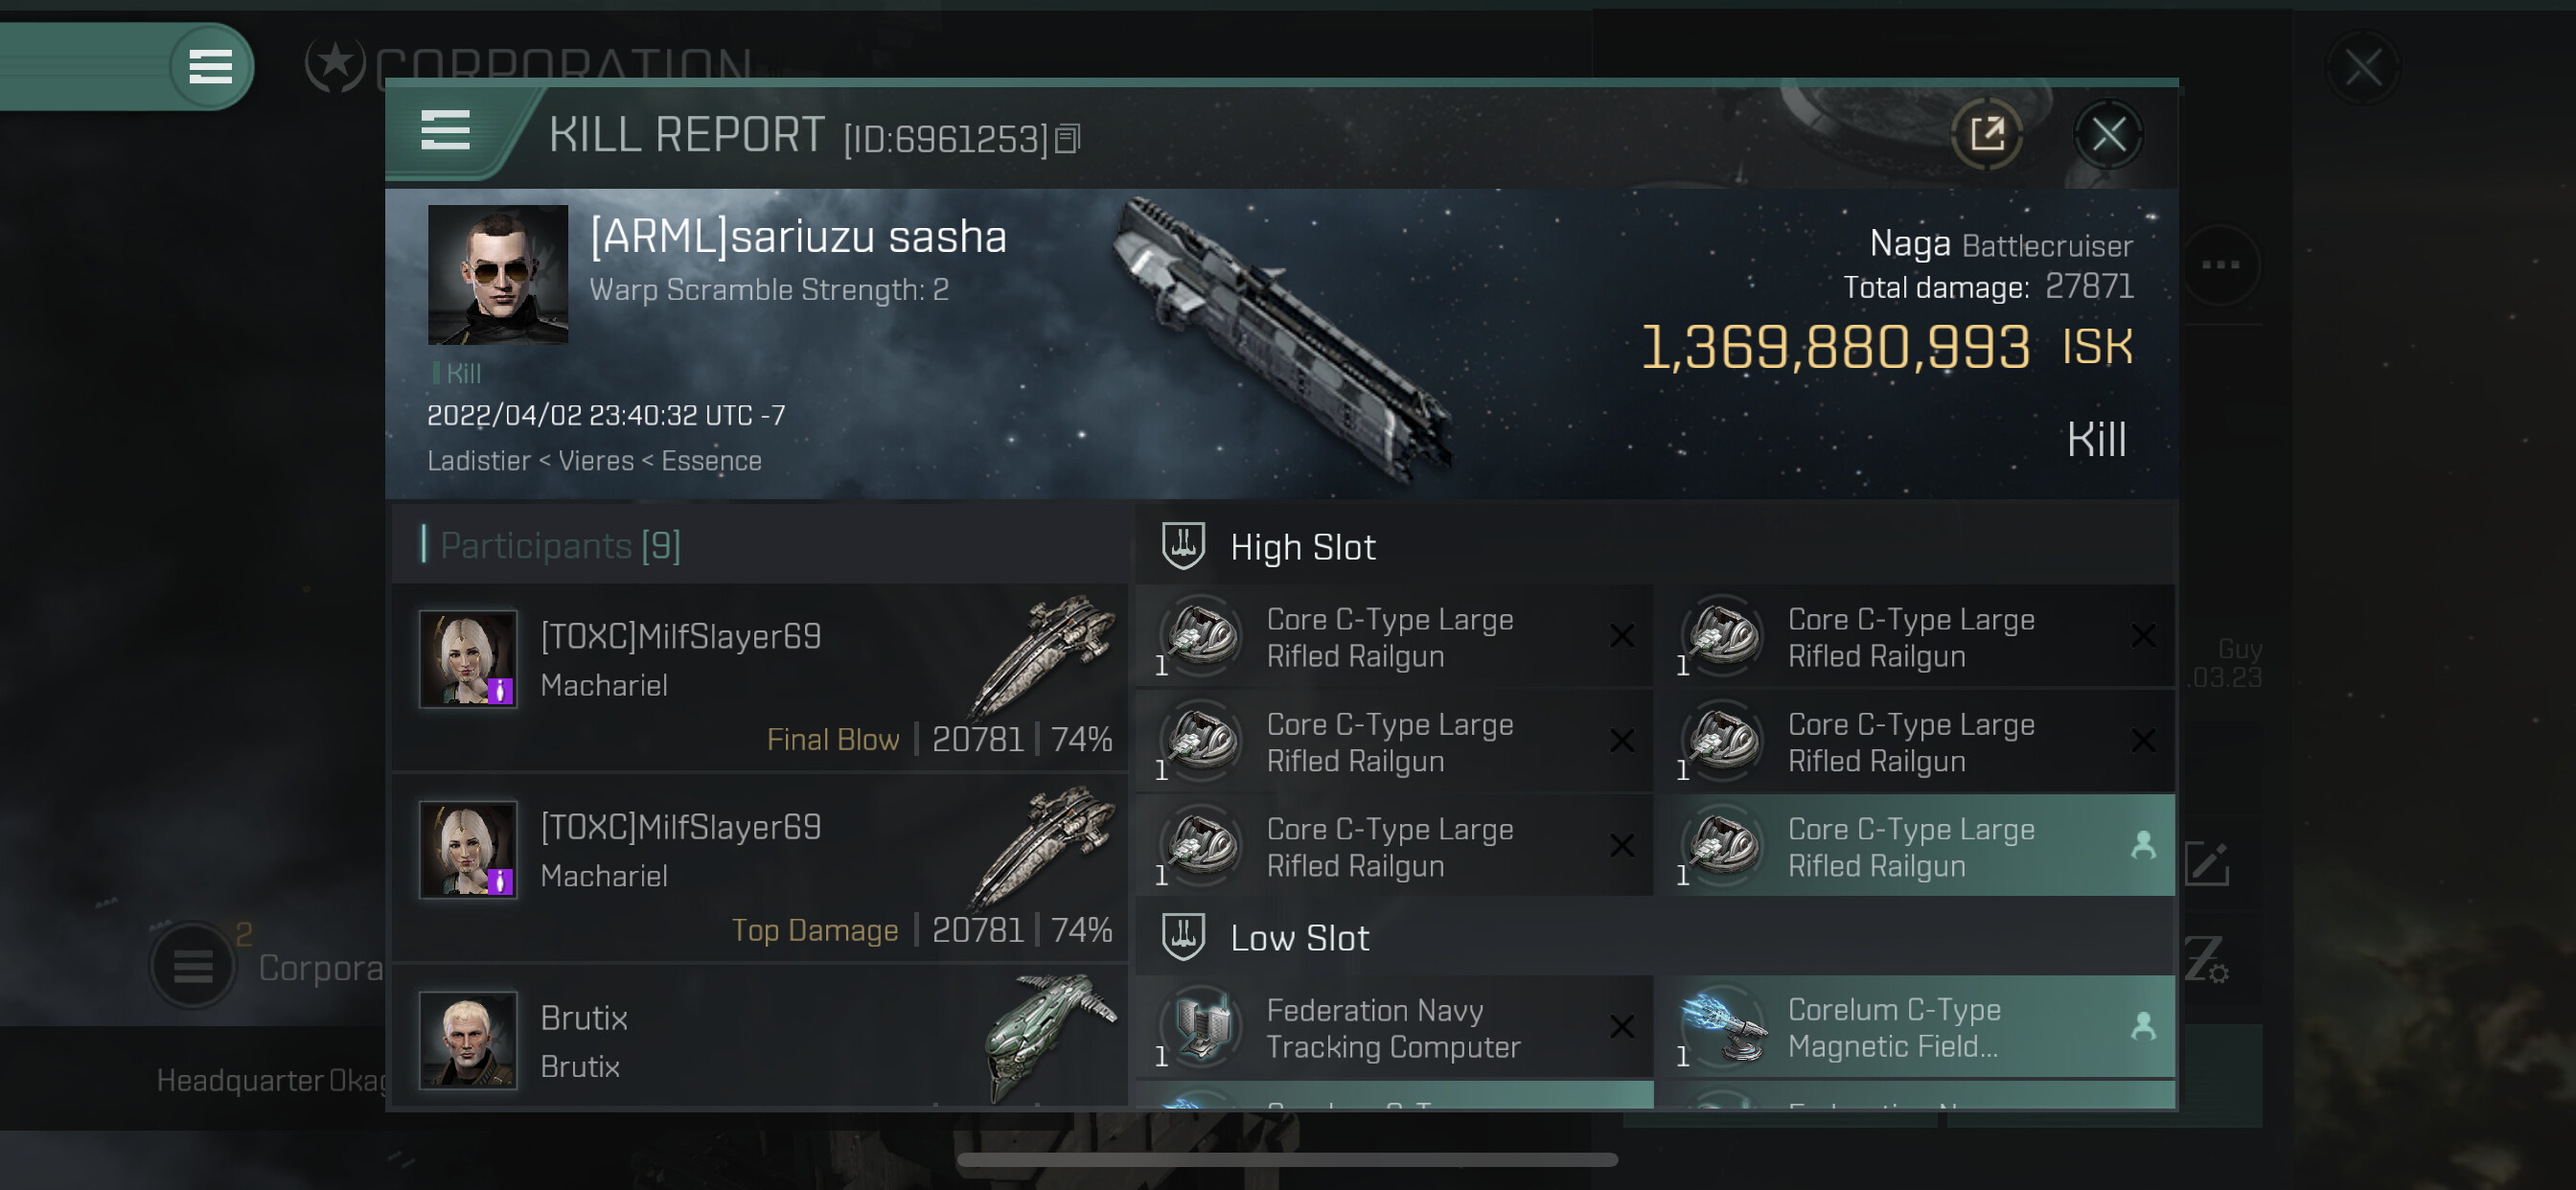Click the High Slot section header icon
The width and height of the screenshot is (2576, 1190).
pyautogui.click(x=1183, y=547)
